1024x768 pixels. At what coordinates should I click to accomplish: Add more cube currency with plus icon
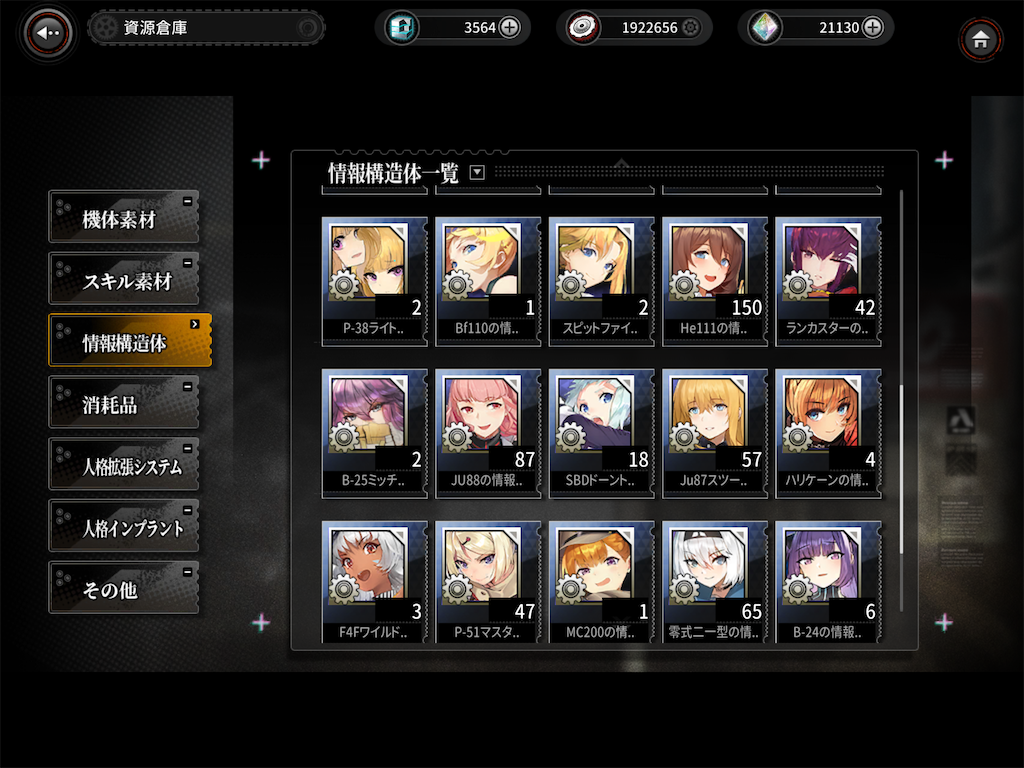509,27
